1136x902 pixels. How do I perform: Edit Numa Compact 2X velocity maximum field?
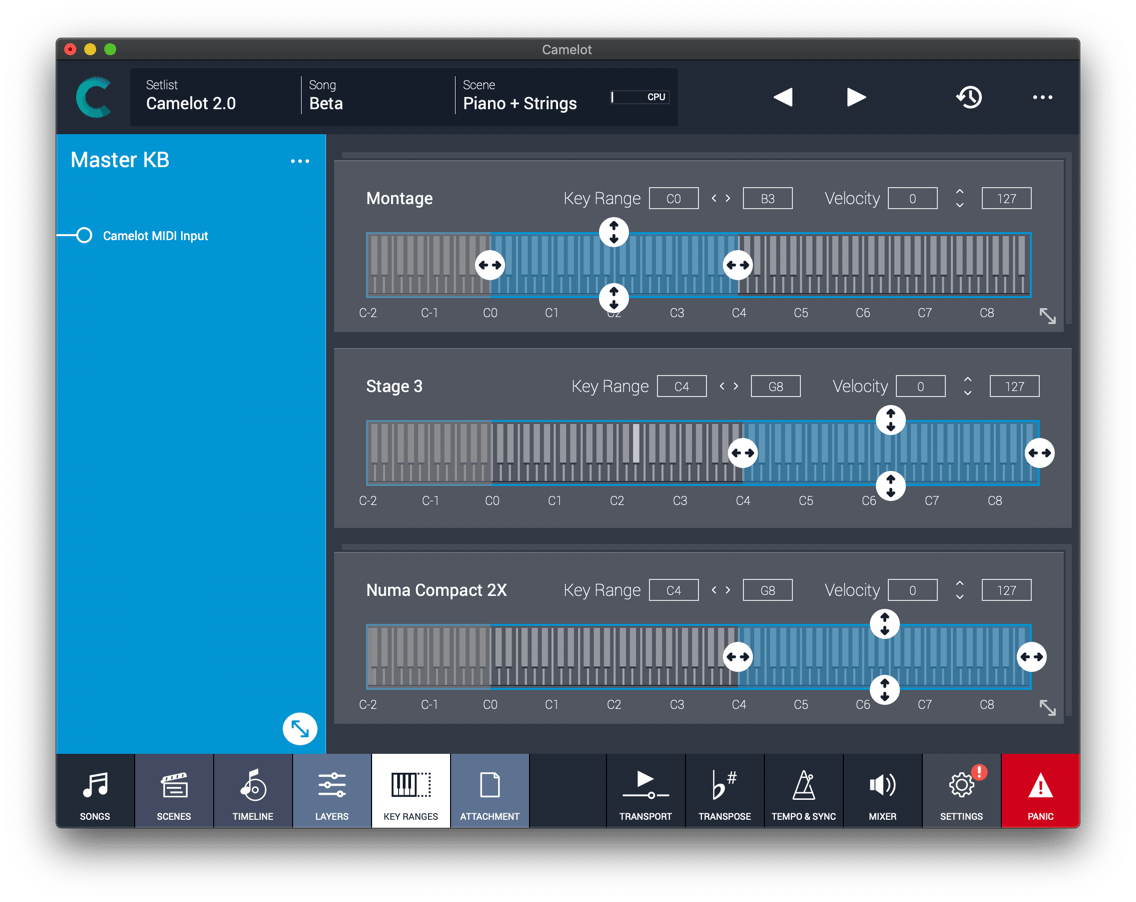pyautogui.click(x=1006, y=590)
